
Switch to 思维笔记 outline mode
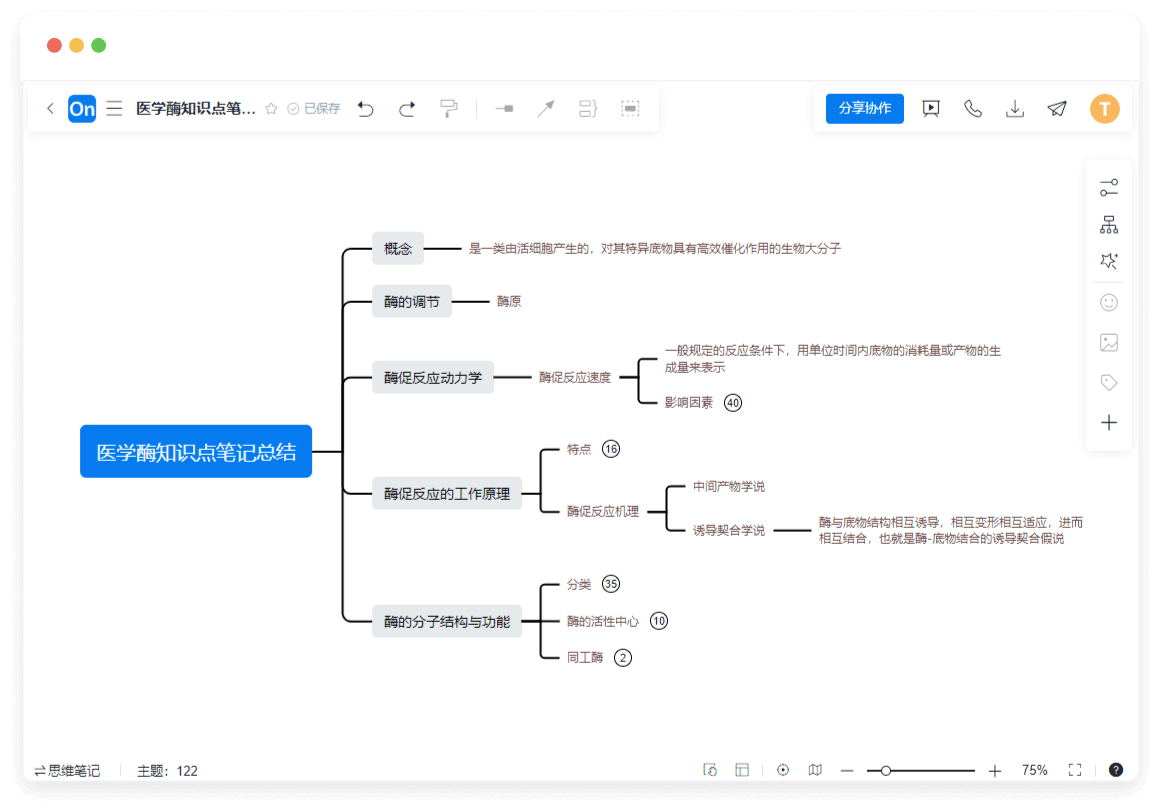pos(67,770)
